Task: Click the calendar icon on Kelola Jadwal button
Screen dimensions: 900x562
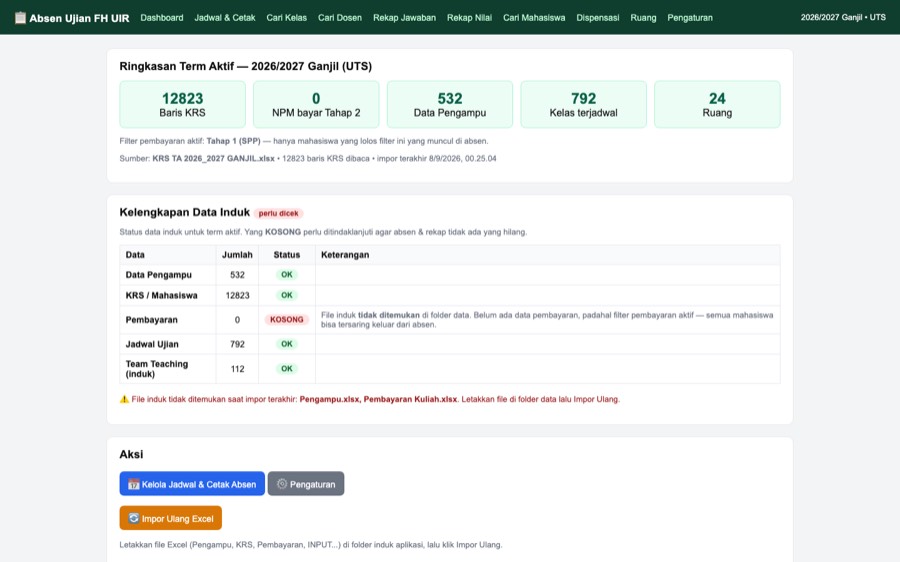Action: (133, 485)
